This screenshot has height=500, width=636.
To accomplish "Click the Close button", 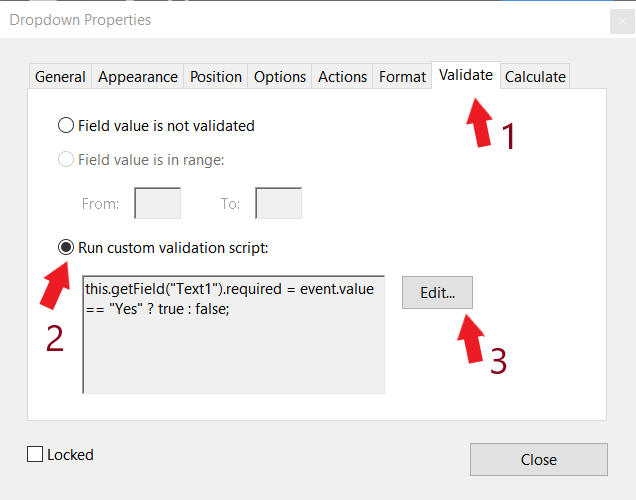I will pos(538,459).
